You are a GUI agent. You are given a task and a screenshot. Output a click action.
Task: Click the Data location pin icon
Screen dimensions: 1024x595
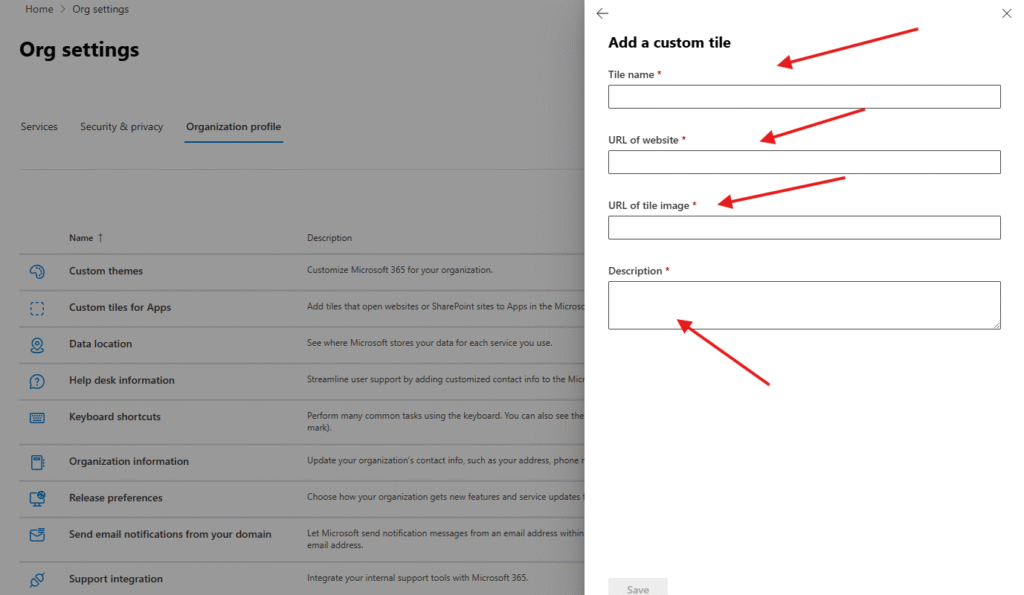pyautogui.click(x=37, y=344)
